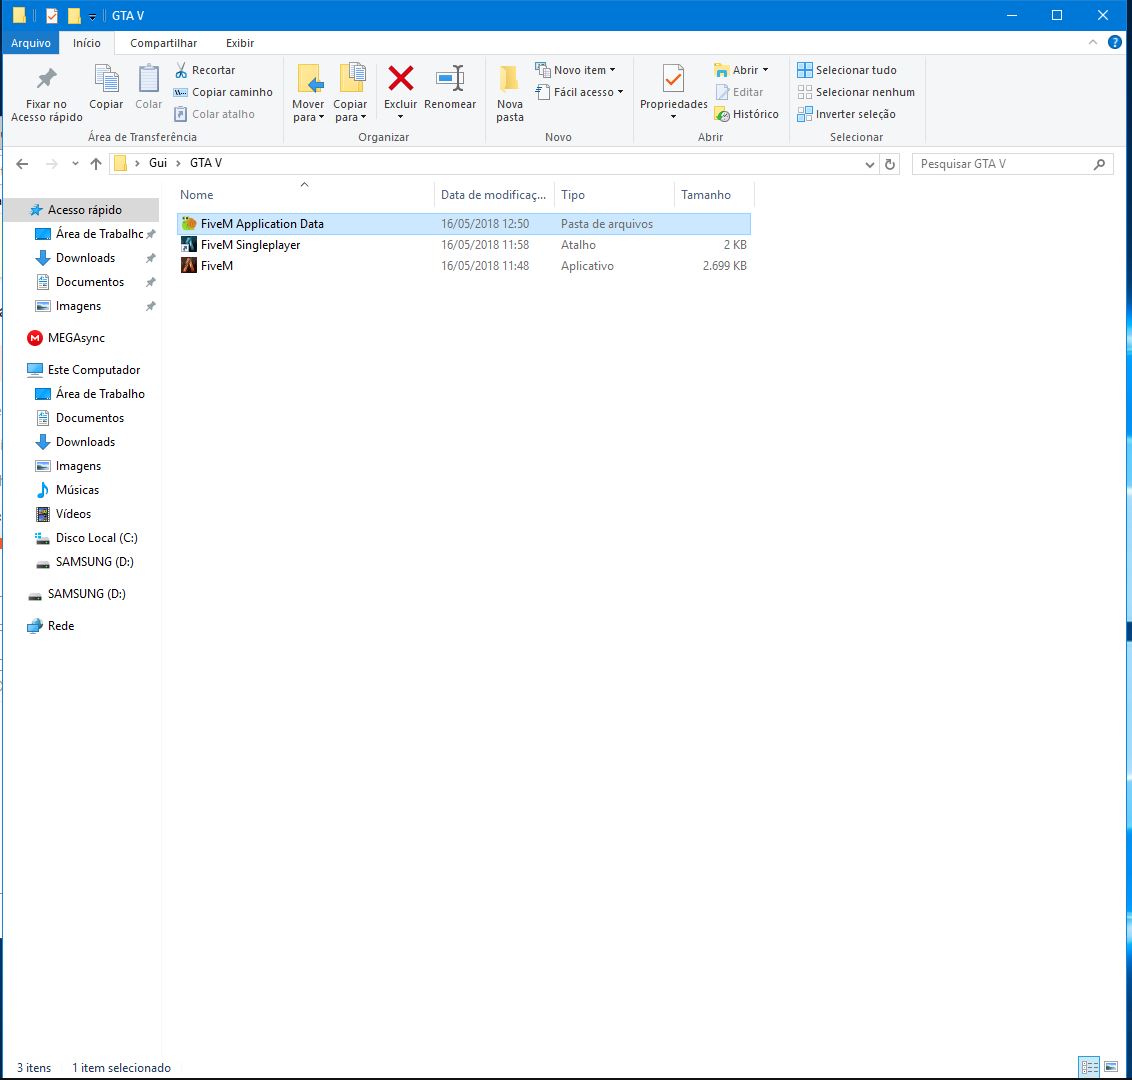Open the Mover para menu
Viewport: 1132px width, 1080px height.
coord(308,94)
